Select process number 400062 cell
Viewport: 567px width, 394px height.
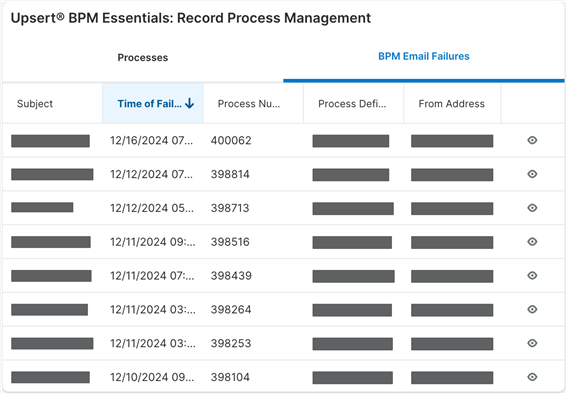pos(231,140)
